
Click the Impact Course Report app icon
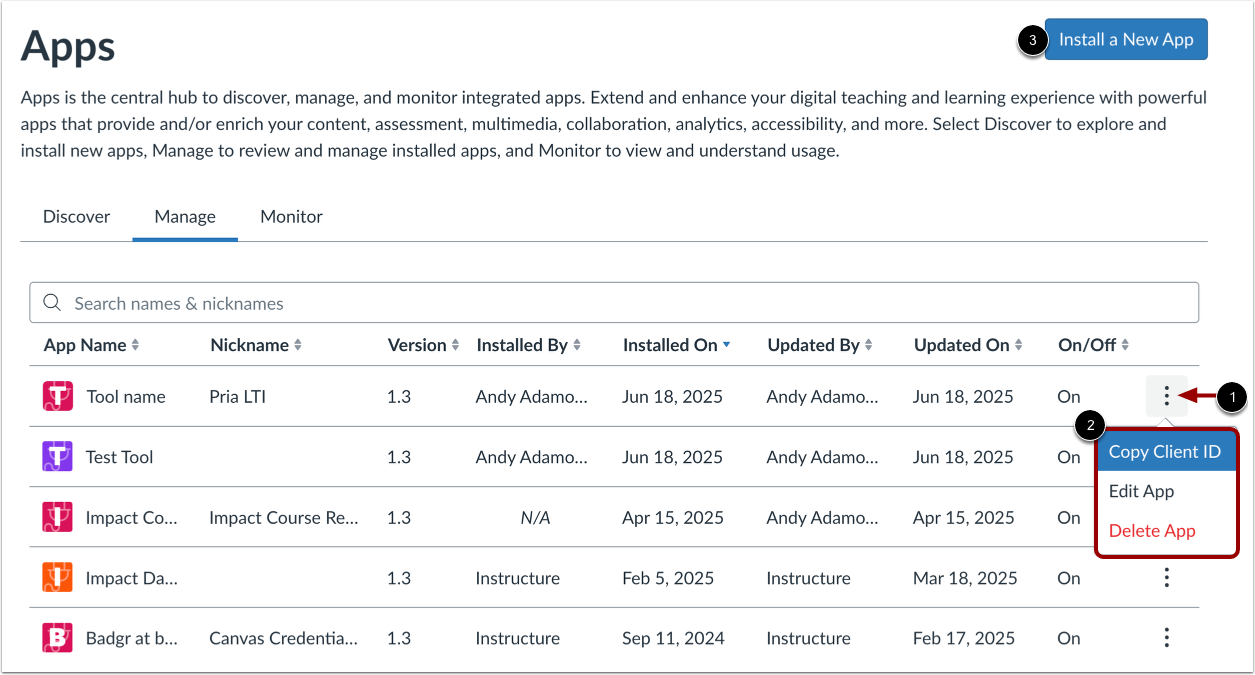point(58,518)
